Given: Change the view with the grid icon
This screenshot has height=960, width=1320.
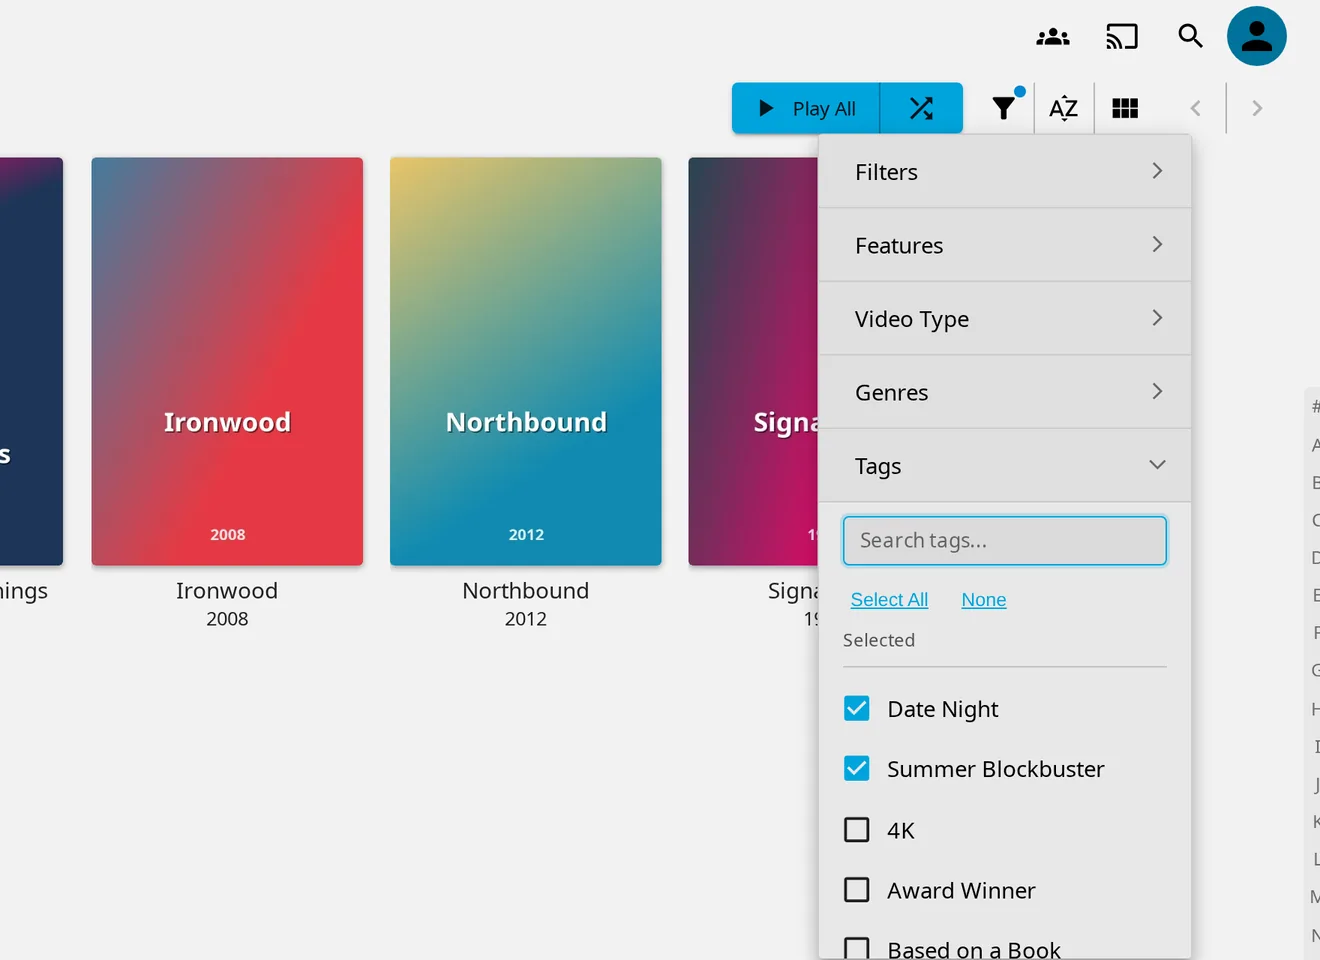Looking at the screenshot, I should click(x=1125, y=108).
